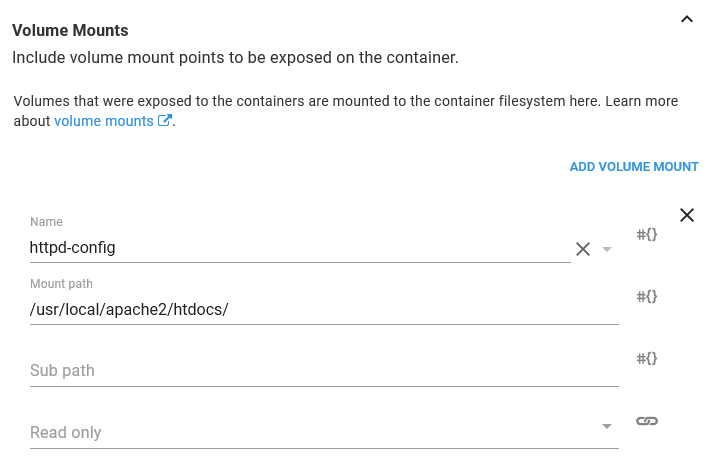Open the volume mounts documentation link

click(x=104, y=121)
